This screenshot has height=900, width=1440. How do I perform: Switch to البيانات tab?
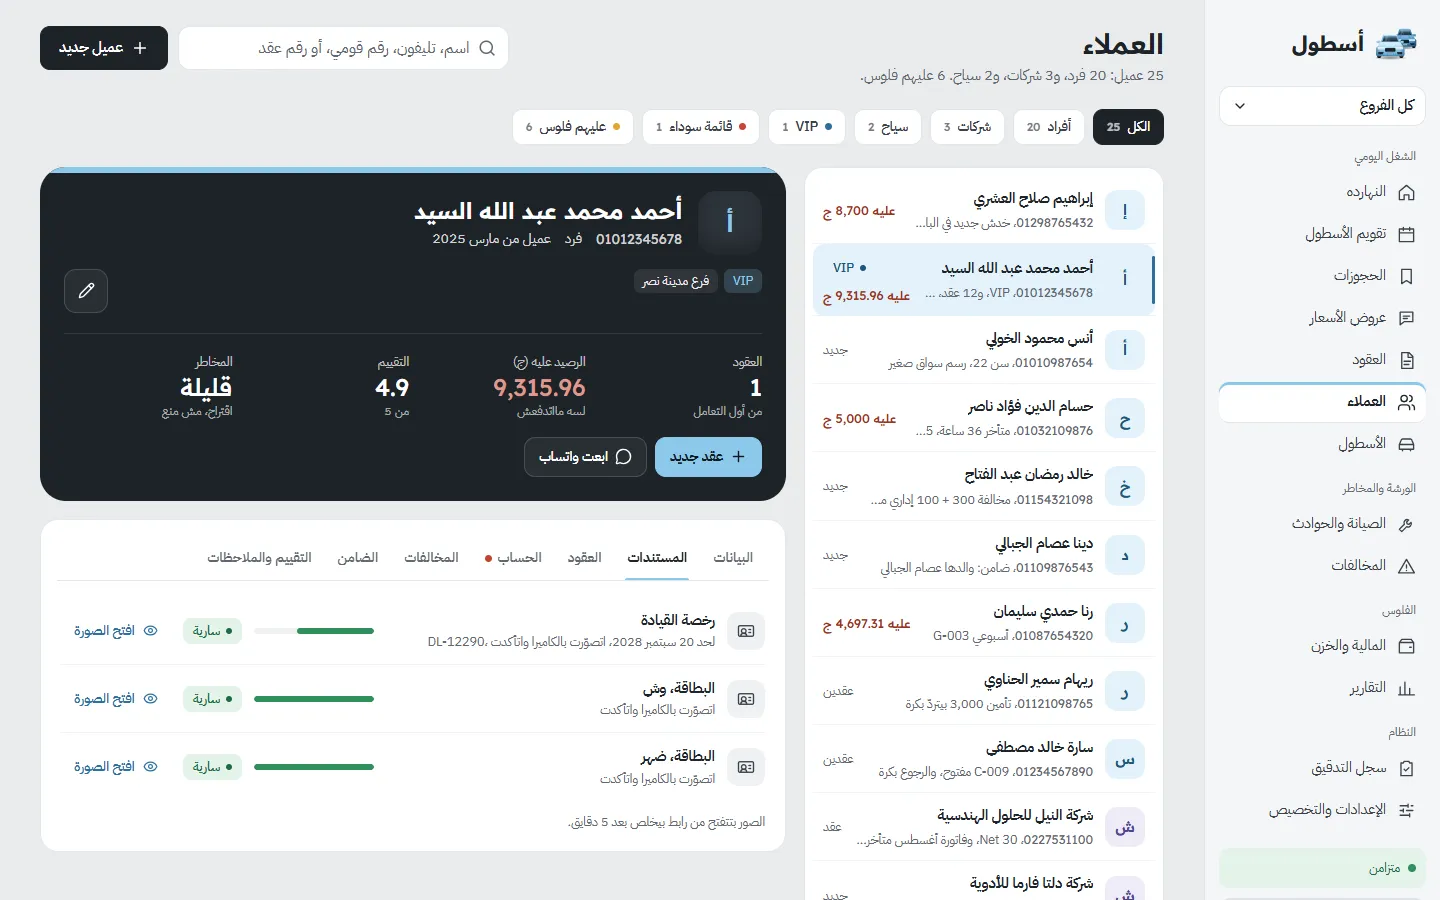tap(733, 558)
